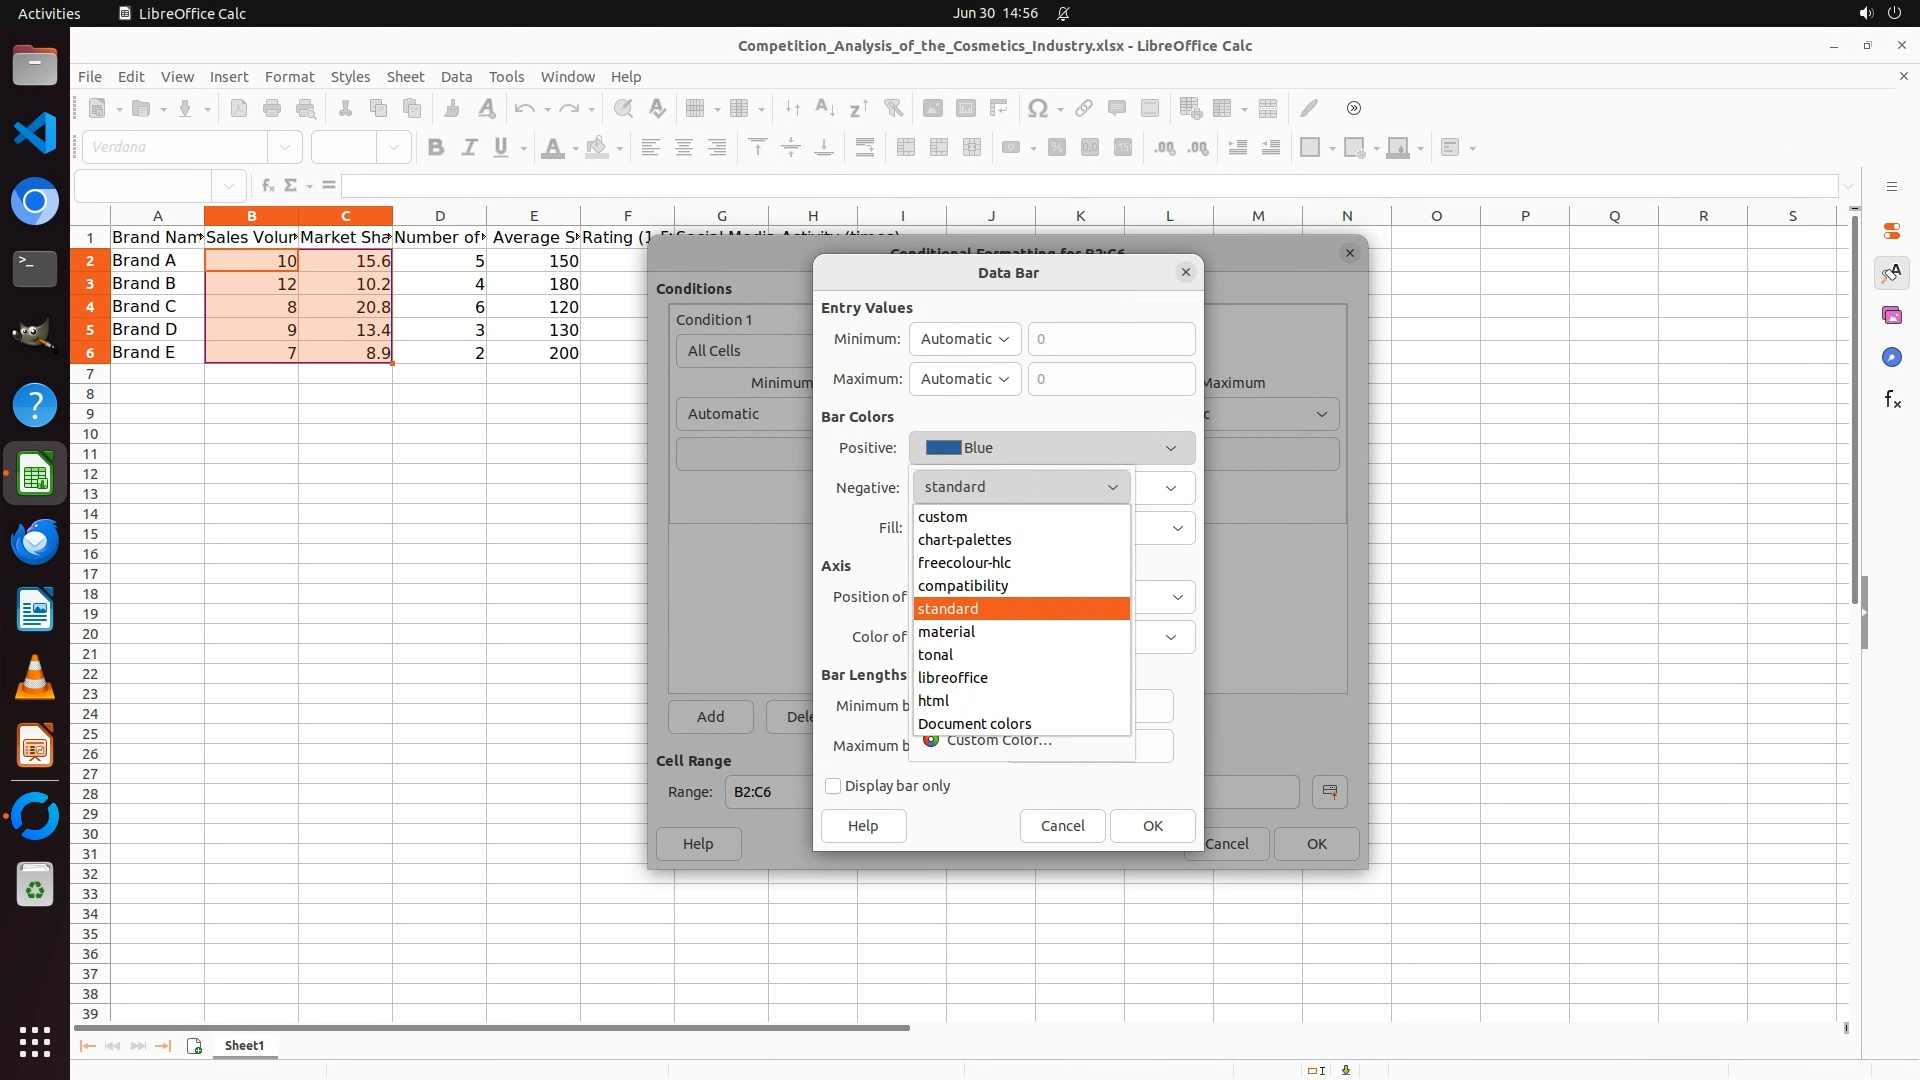1920x1080 pixels.
Task: Click the Help button in the Data Bar dialog
Action: click(x=863, y=826)
